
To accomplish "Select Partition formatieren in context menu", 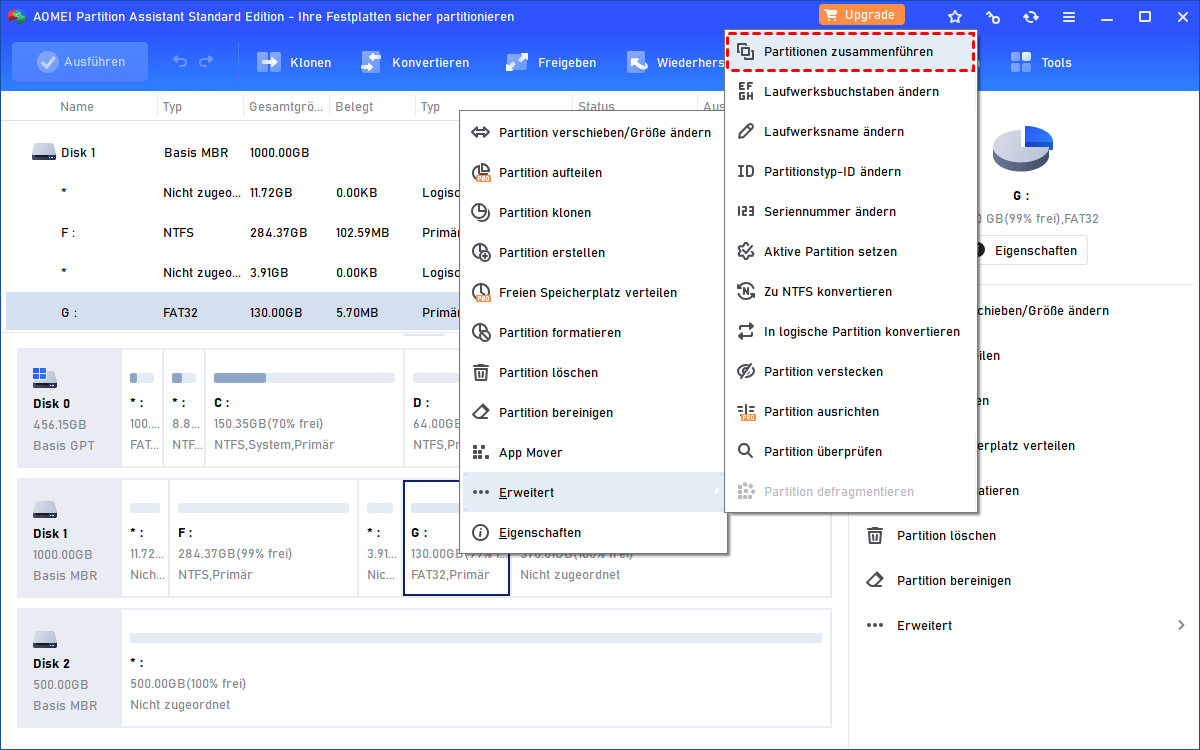I will [x=593, y=332].
